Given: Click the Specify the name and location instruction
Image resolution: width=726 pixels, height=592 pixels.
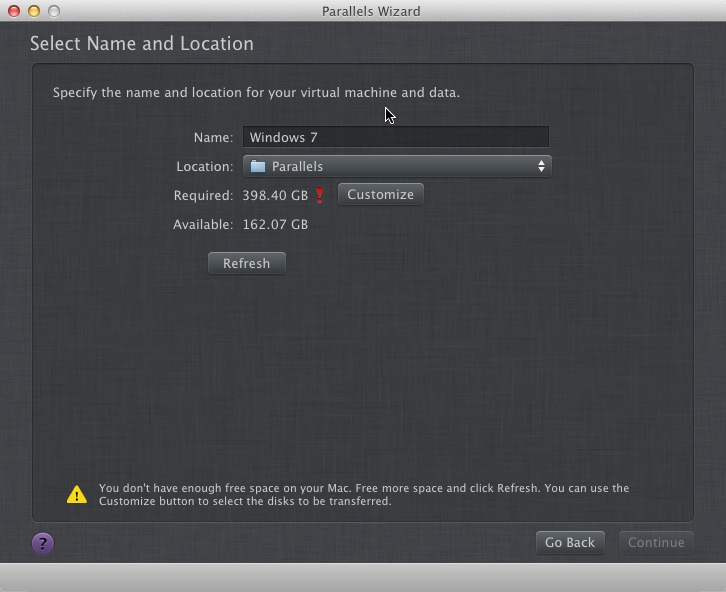Looking at the screenshot, I should pyautogui.click(x=256, y=93).
